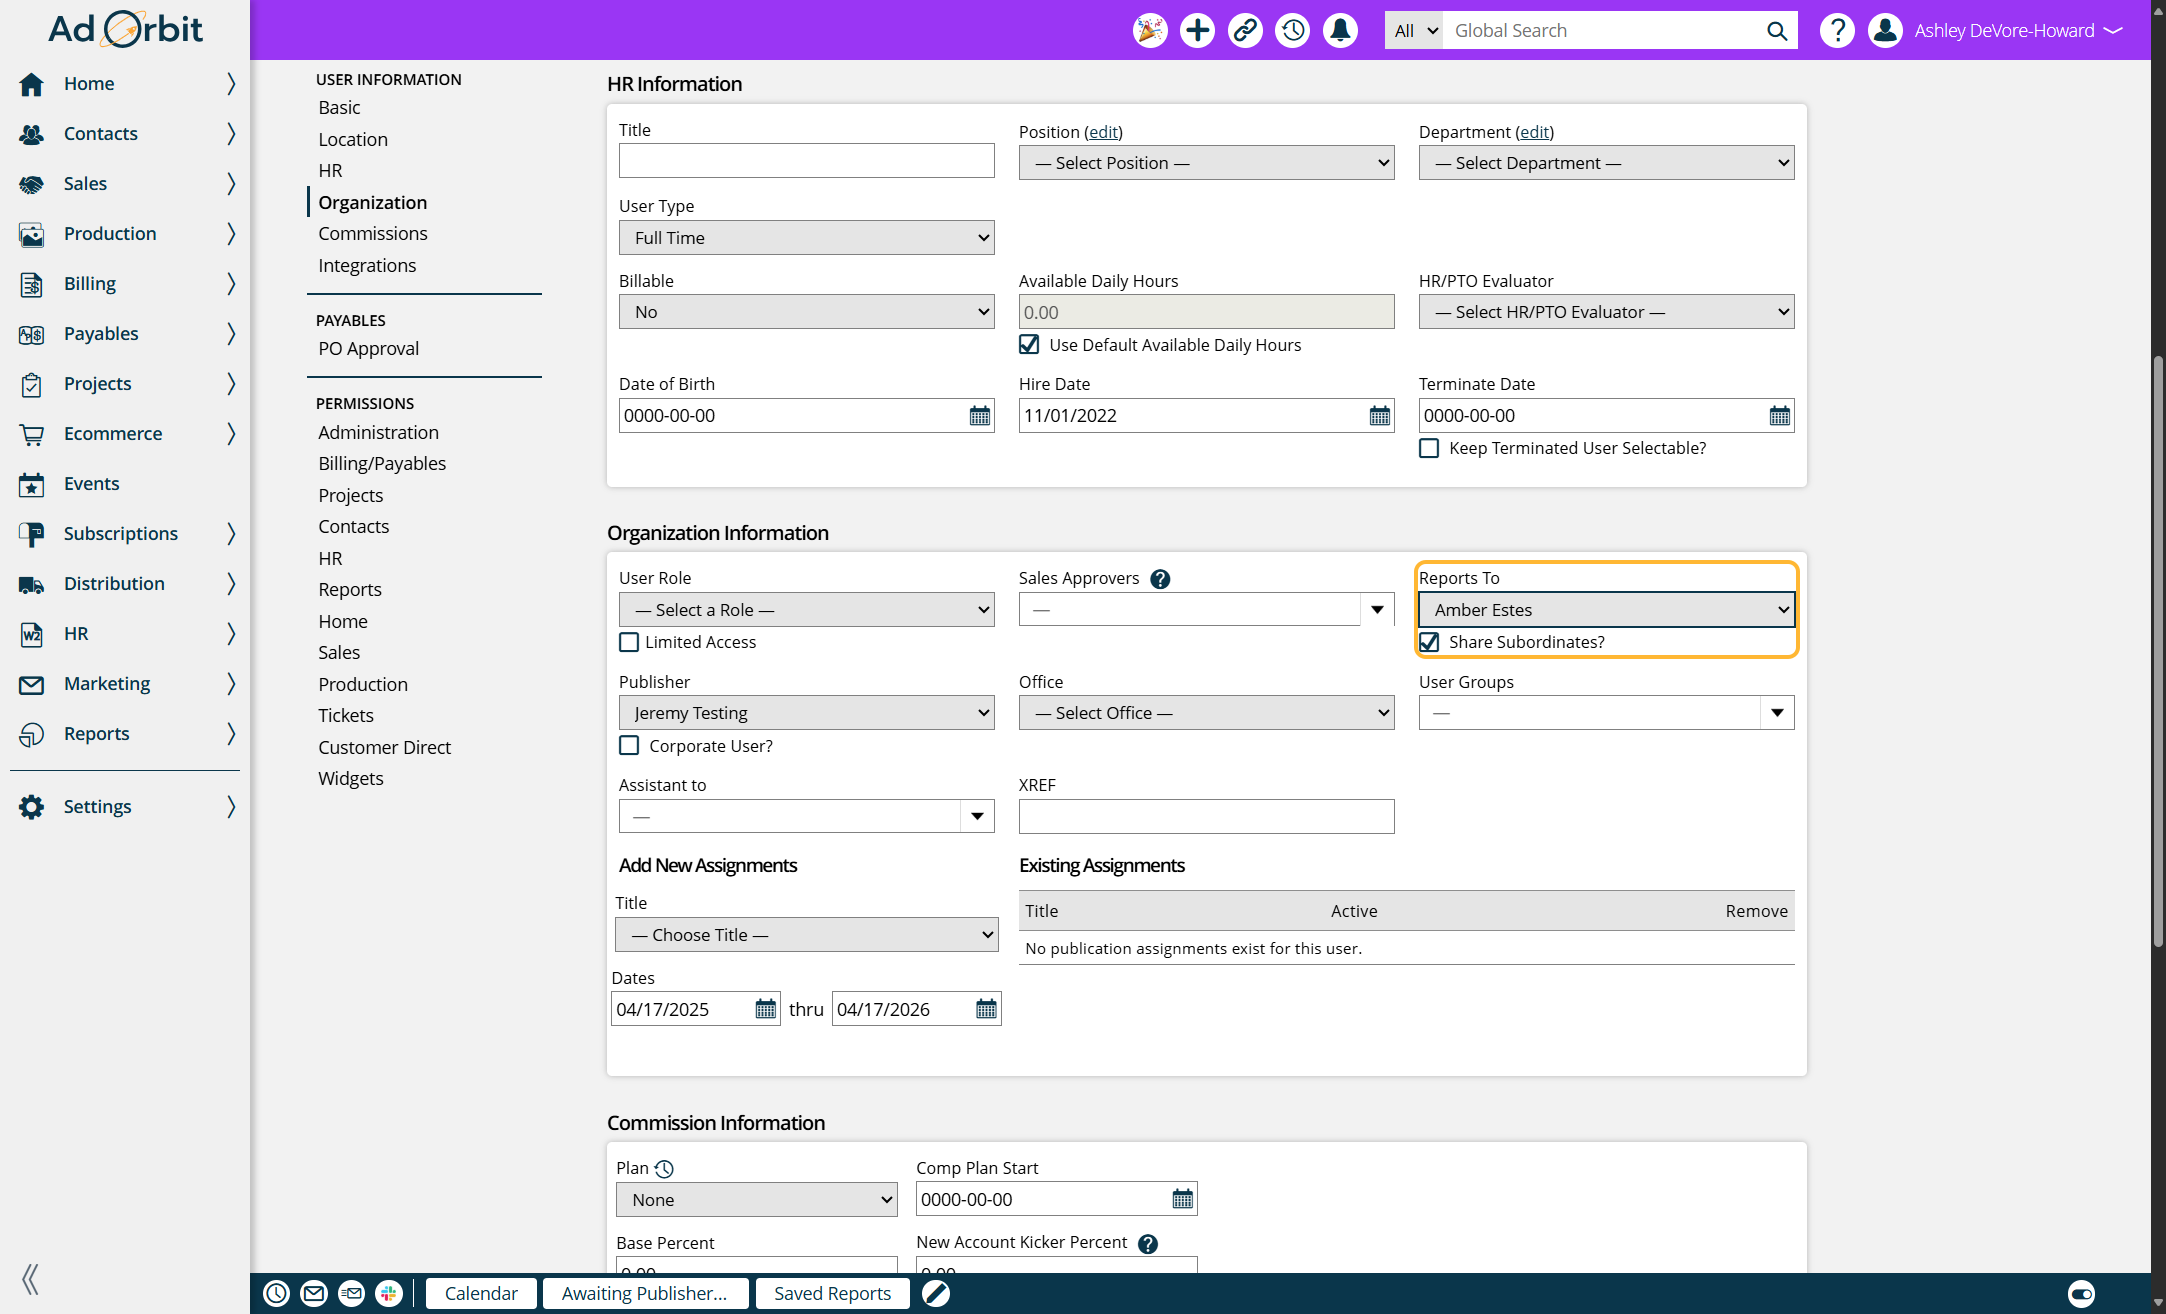The width and height of the screenshot is (2166, 1314).
Task: Uncheck Share Subordinates checkbox
Action: point(1429,642)
